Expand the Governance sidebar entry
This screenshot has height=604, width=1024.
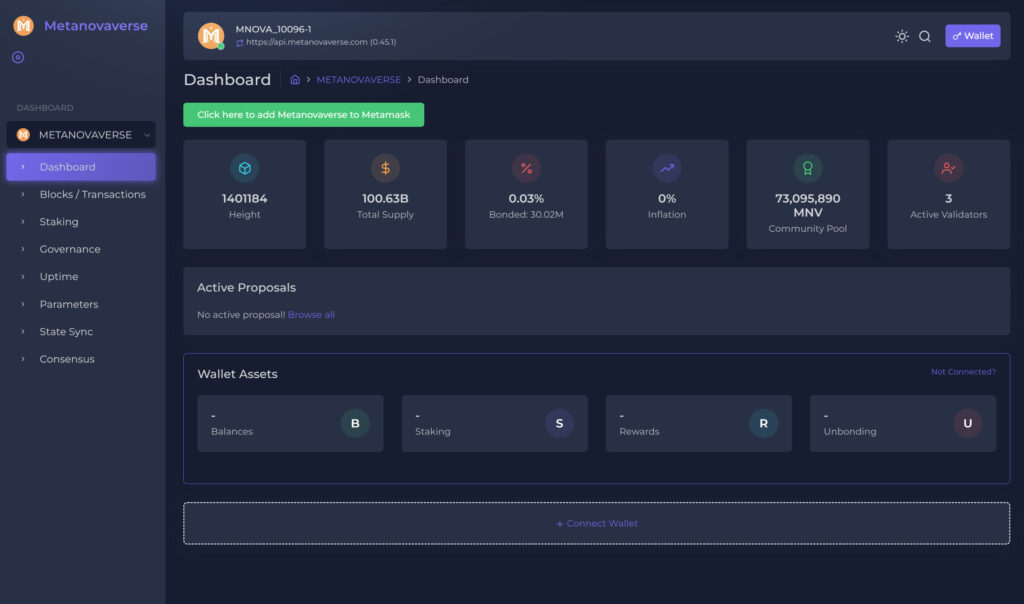(70, 249)
